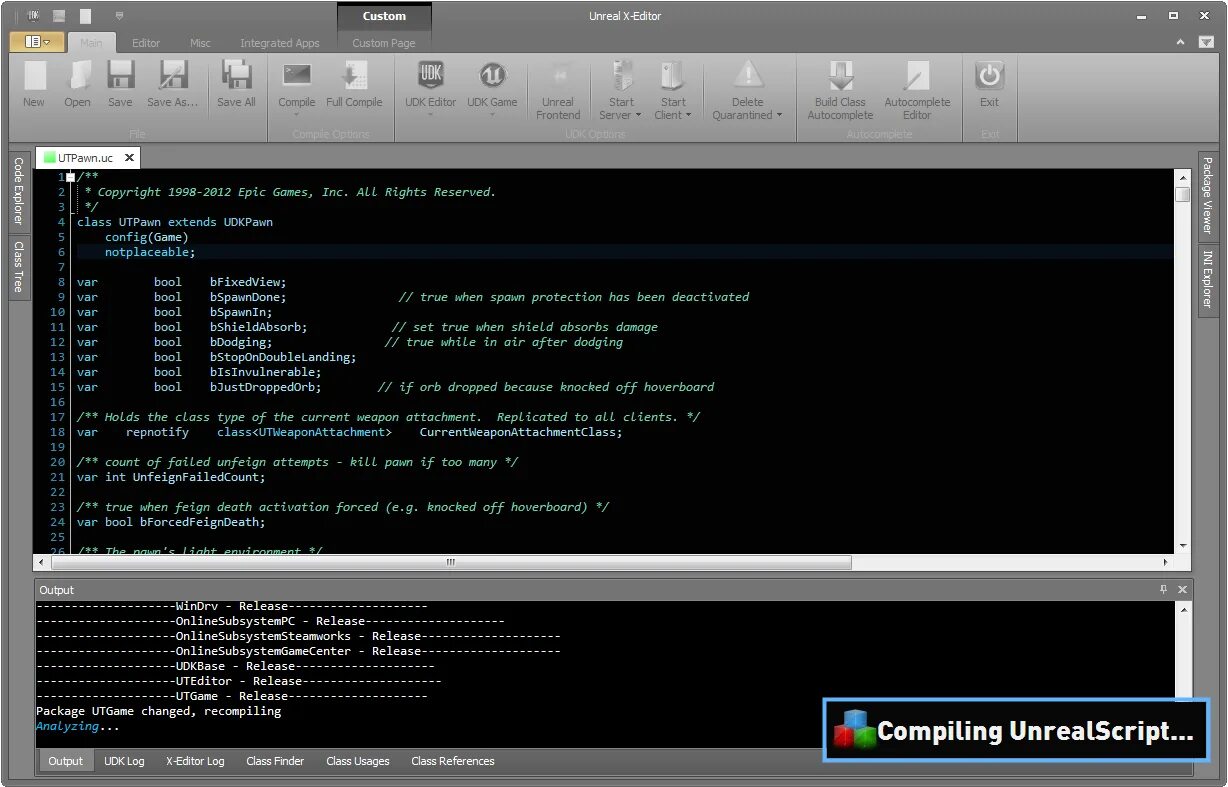Switch to the X-Editor Log tab
1228x787 pixels.
[x=195, y=761]
